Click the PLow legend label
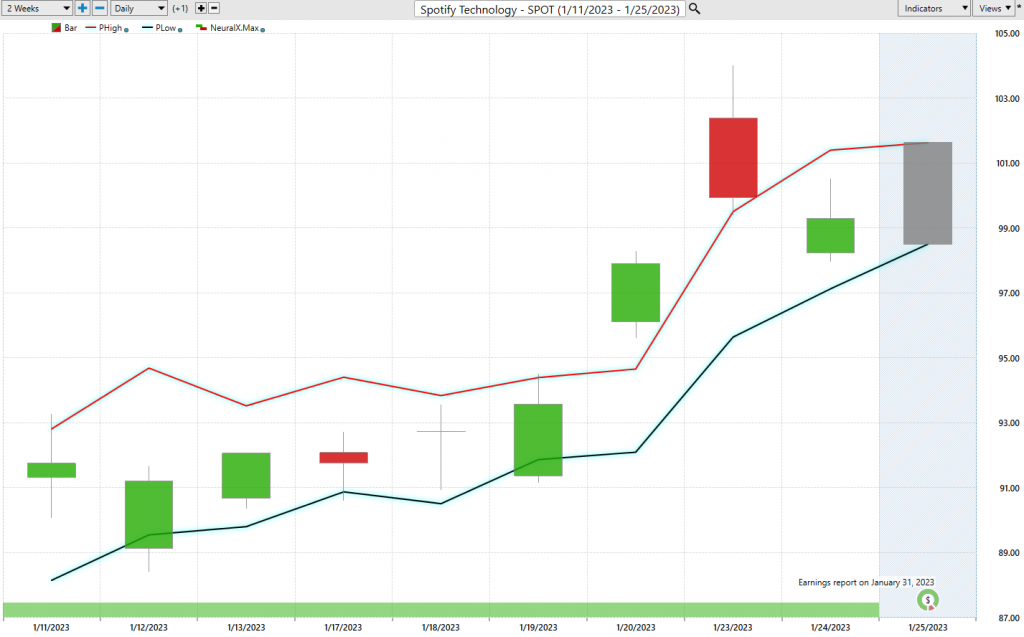 click(166, 28)
